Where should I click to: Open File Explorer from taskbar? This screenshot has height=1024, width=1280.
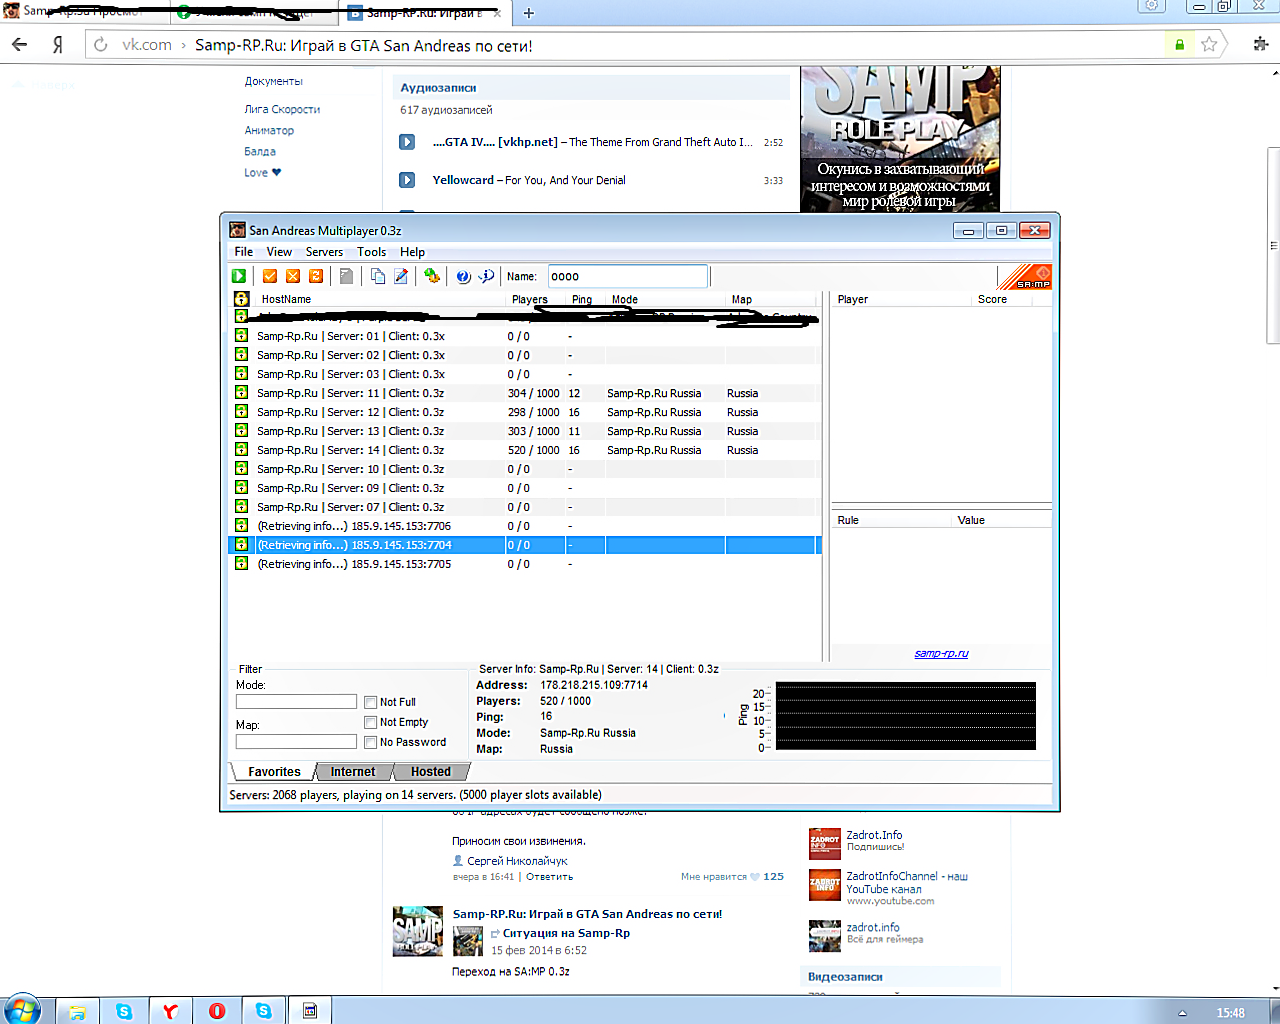77,1011
